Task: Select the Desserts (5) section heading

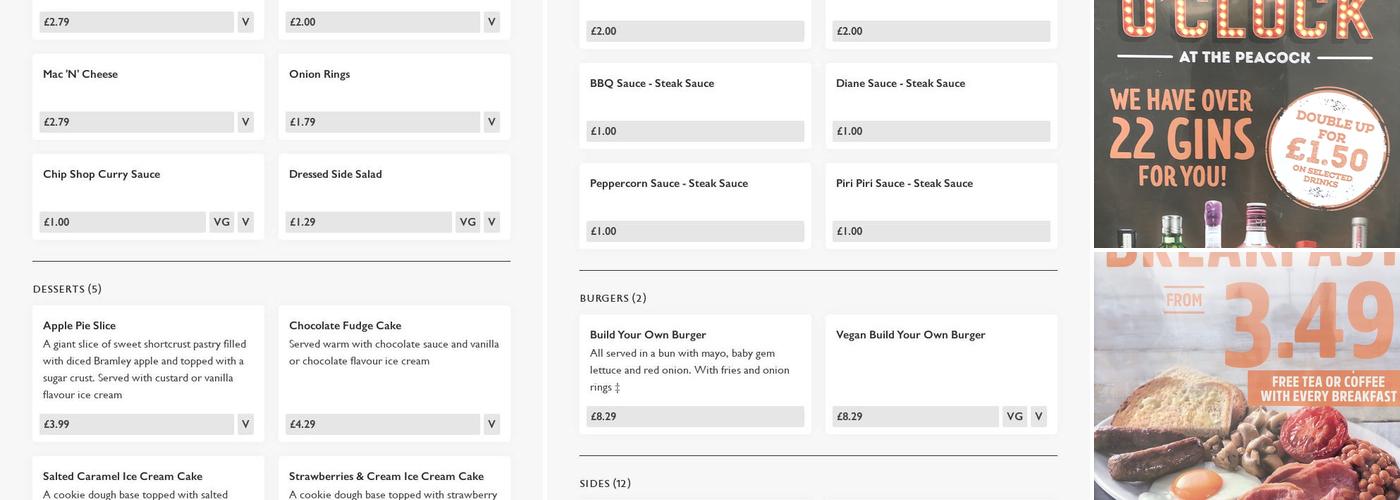Action: pyautogui.click(x=67, y=289)
